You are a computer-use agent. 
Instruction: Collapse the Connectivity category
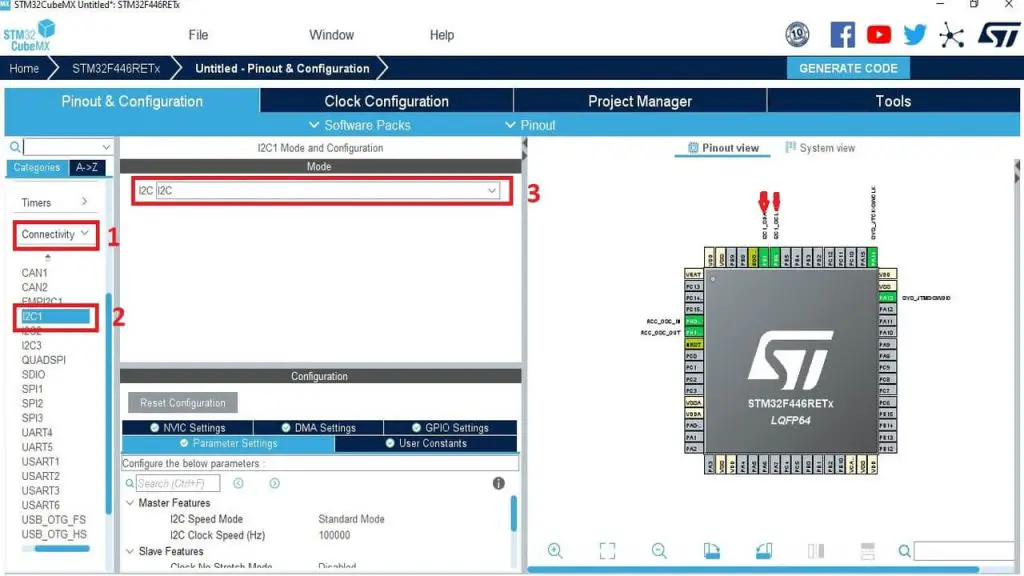[55, 234]
